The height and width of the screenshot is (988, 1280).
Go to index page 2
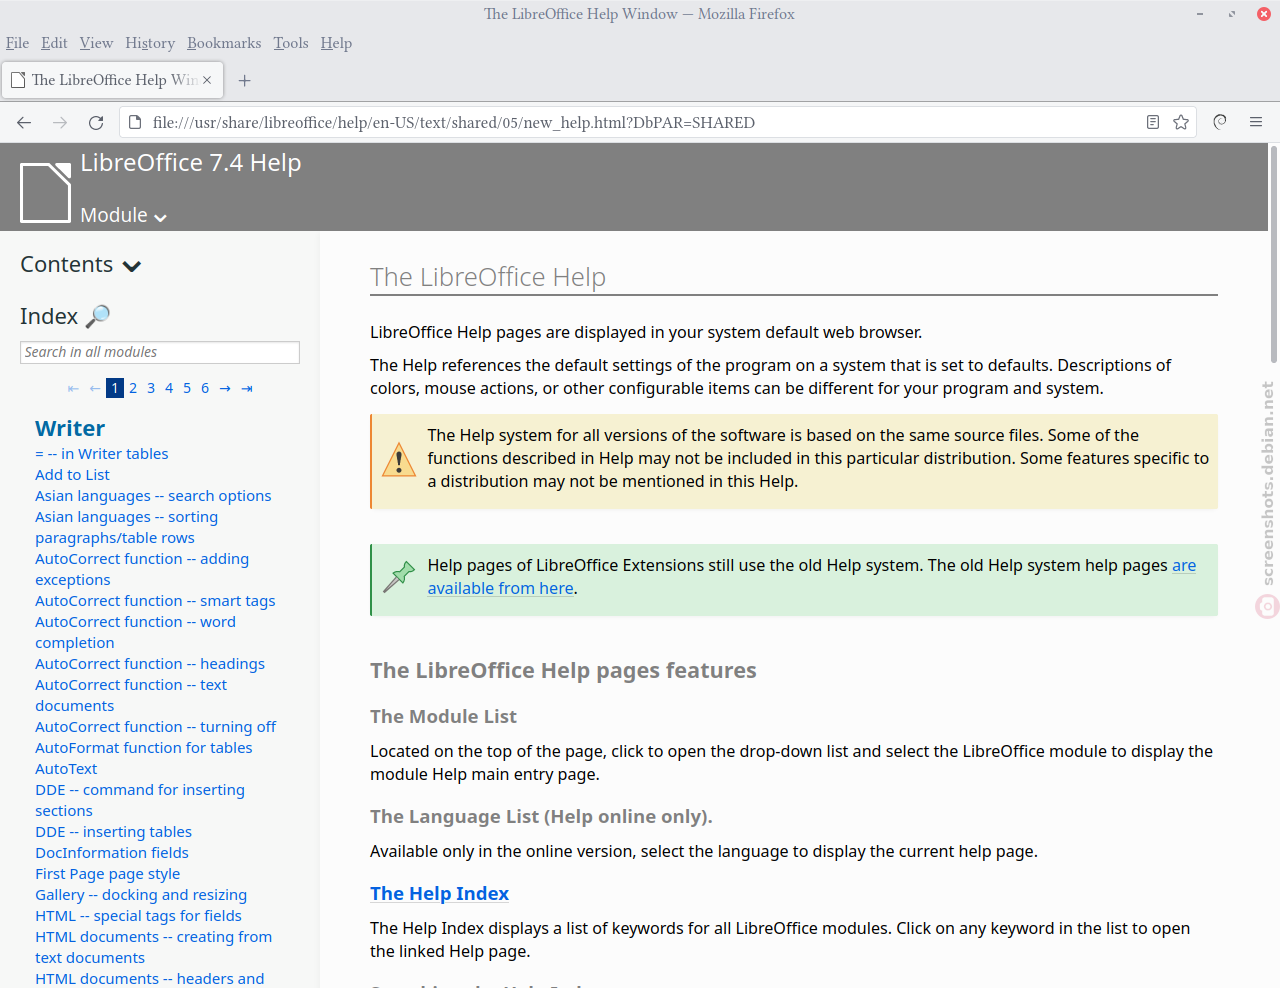[133, 388]
